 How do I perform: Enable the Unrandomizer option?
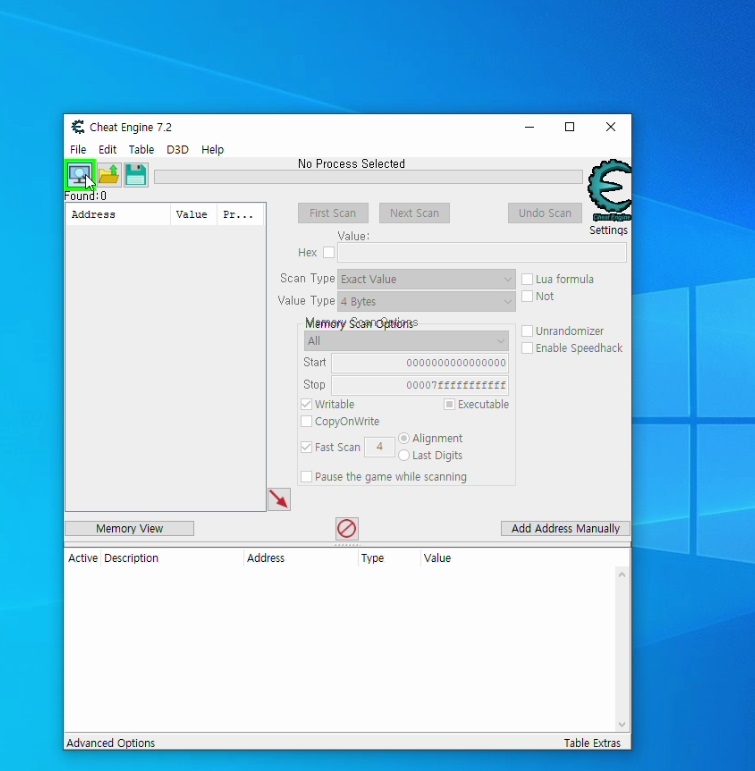[527, 331]
